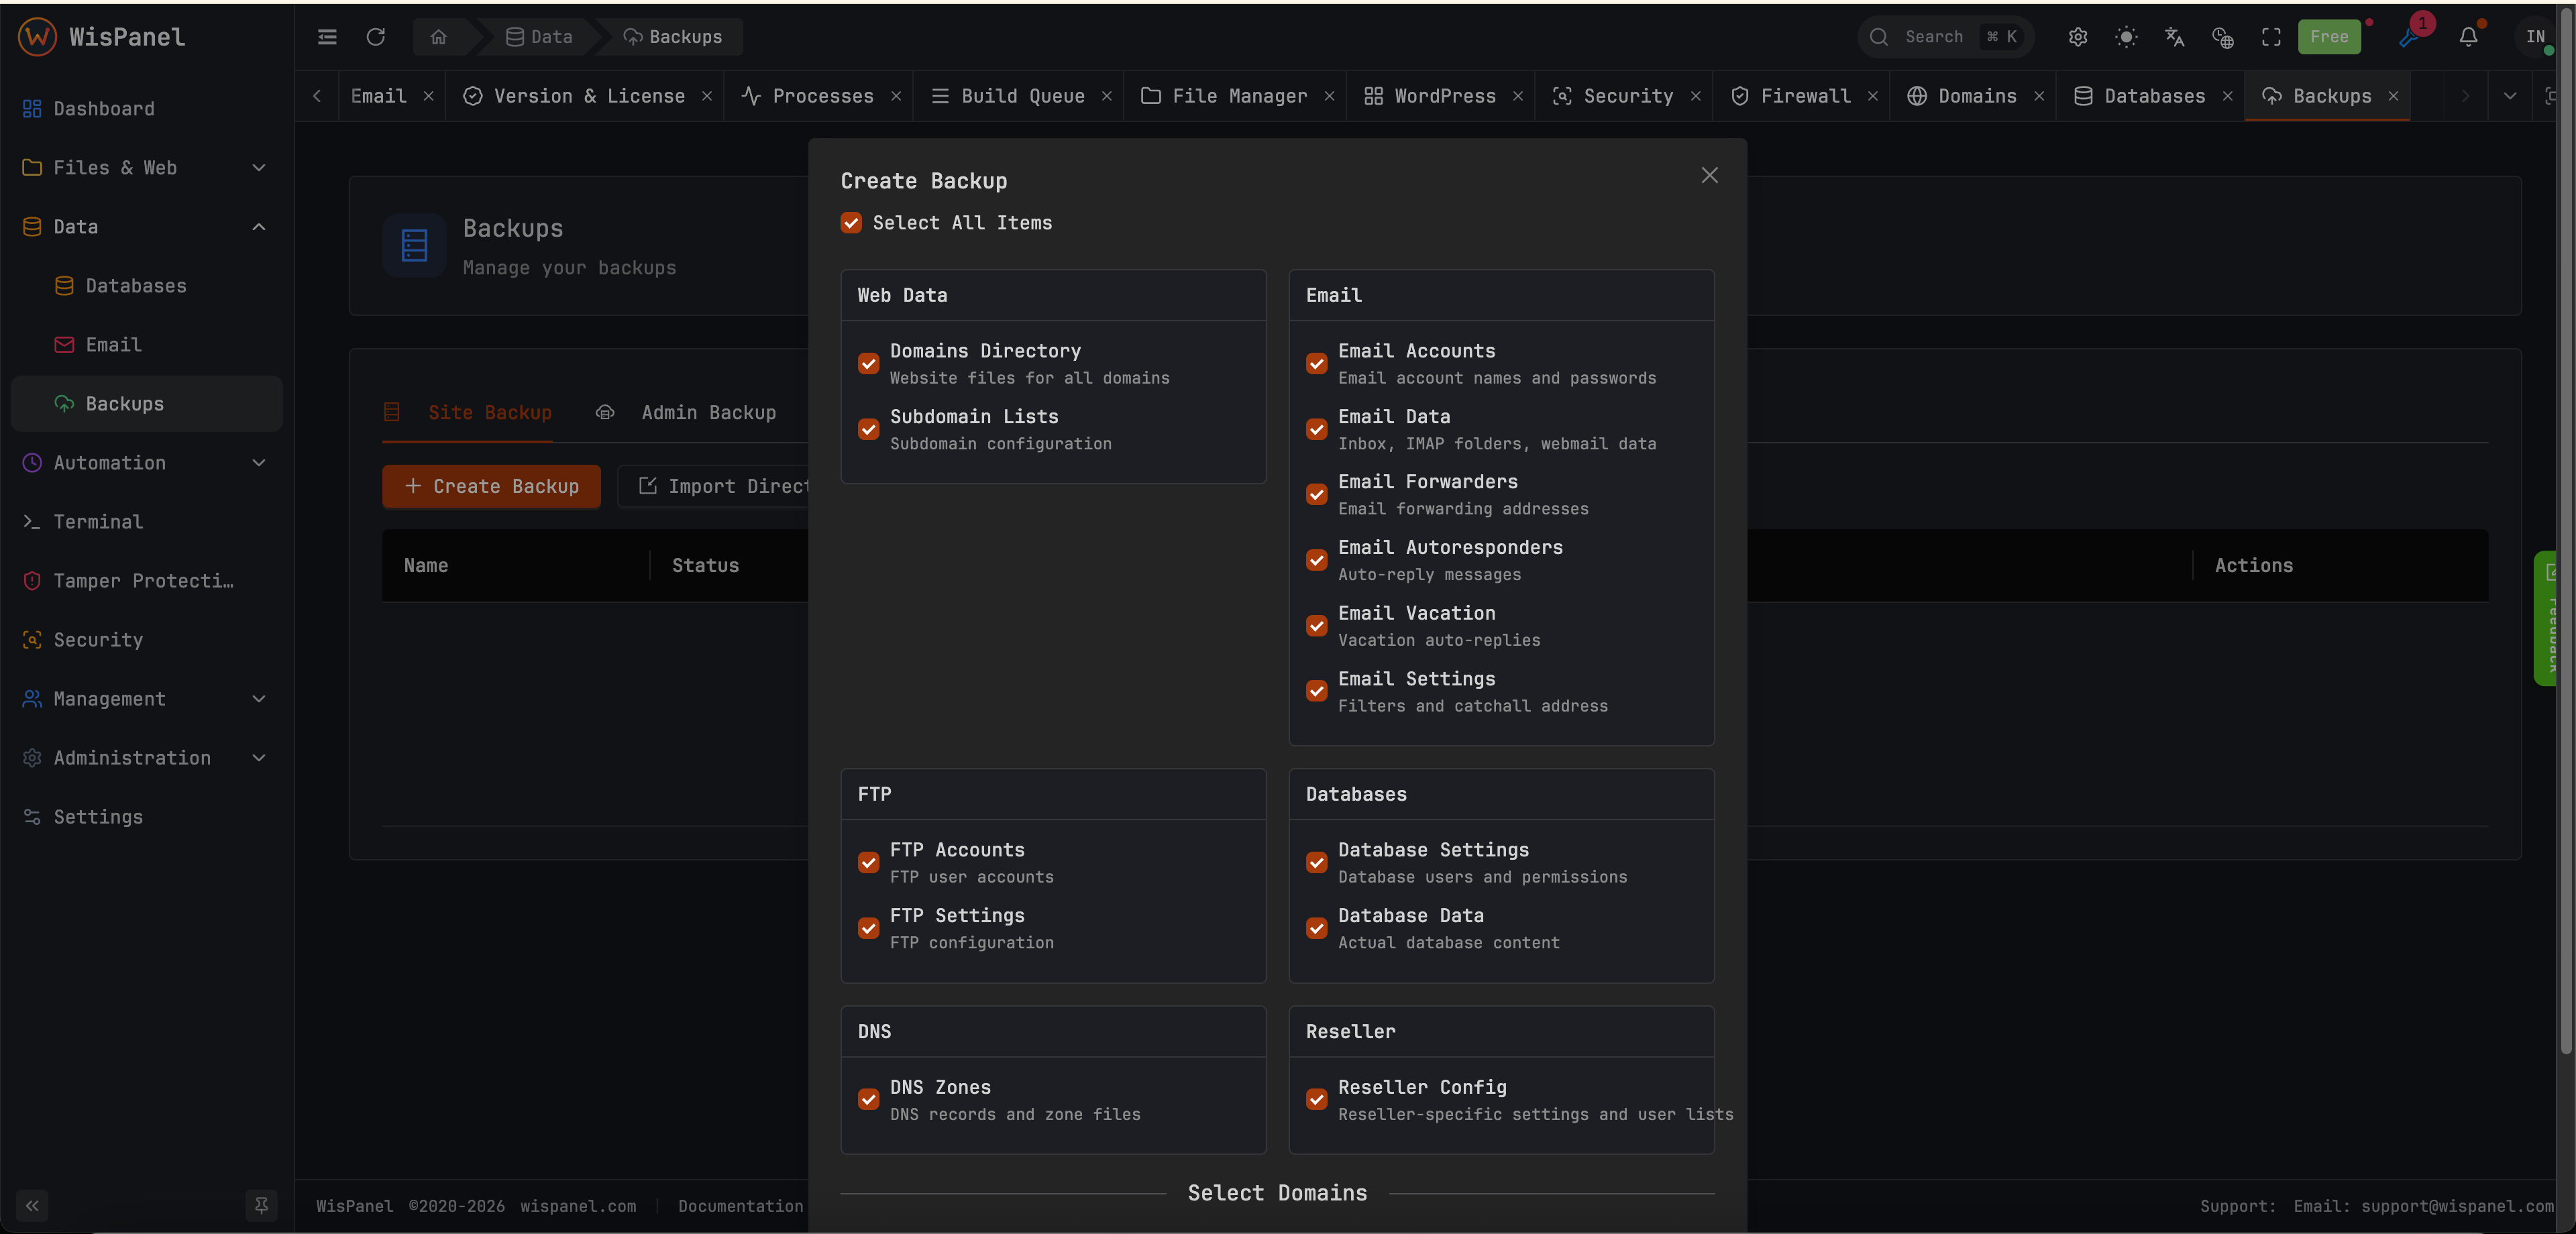Expand the Files & Web sidebar group
Viewport: 2576px width, 1234px height.
[146, 167]
